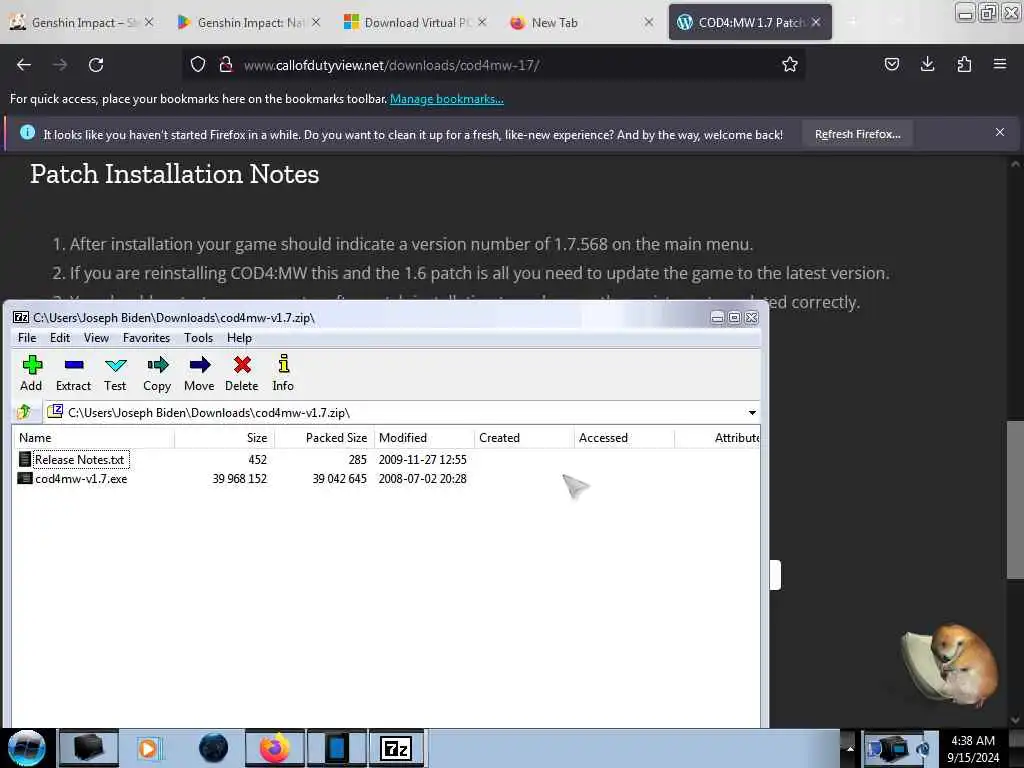1024x768 pixels.
Task: Click the Manage bookmarks link
Action: click(447, 99)
